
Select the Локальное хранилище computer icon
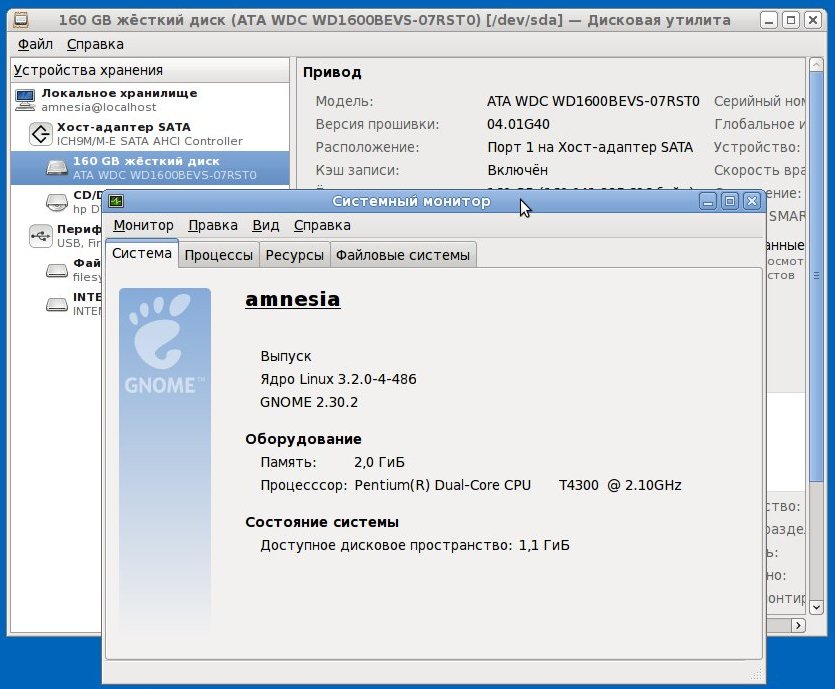point(25,100)
